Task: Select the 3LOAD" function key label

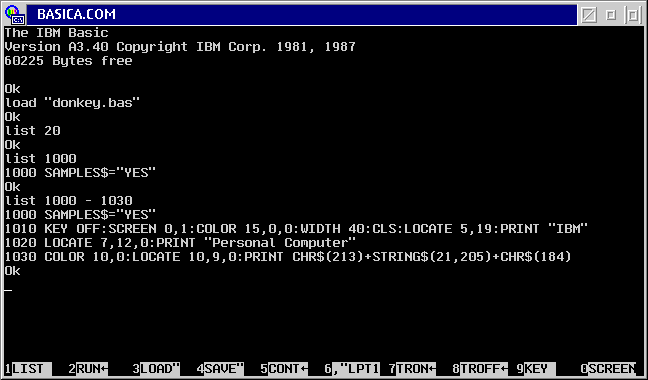Action: click(x=156, y=368)
